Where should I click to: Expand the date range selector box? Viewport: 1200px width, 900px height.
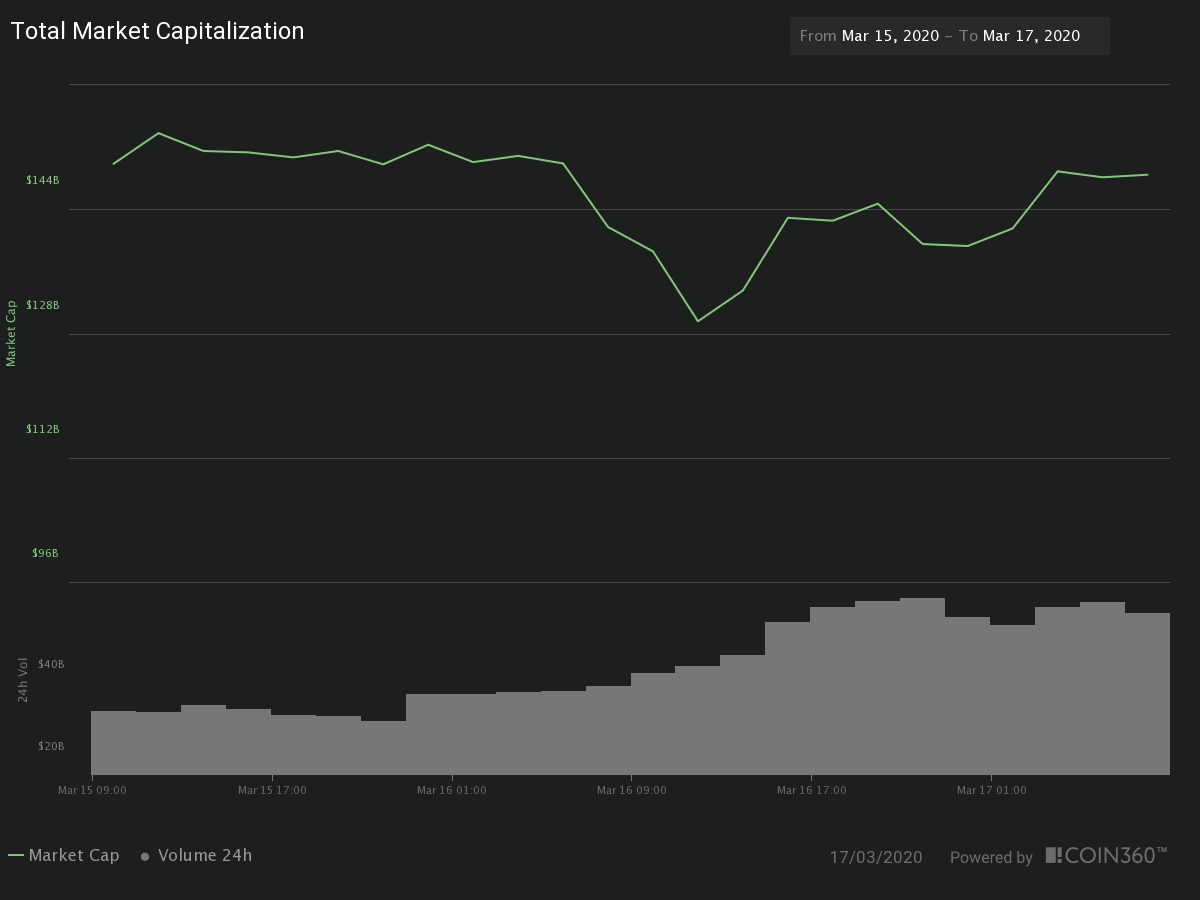949,35
